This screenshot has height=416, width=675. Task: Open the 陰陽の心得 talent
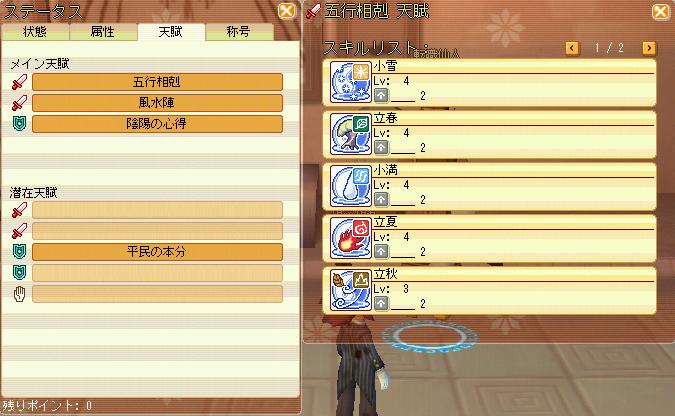[x=157, y=124]
